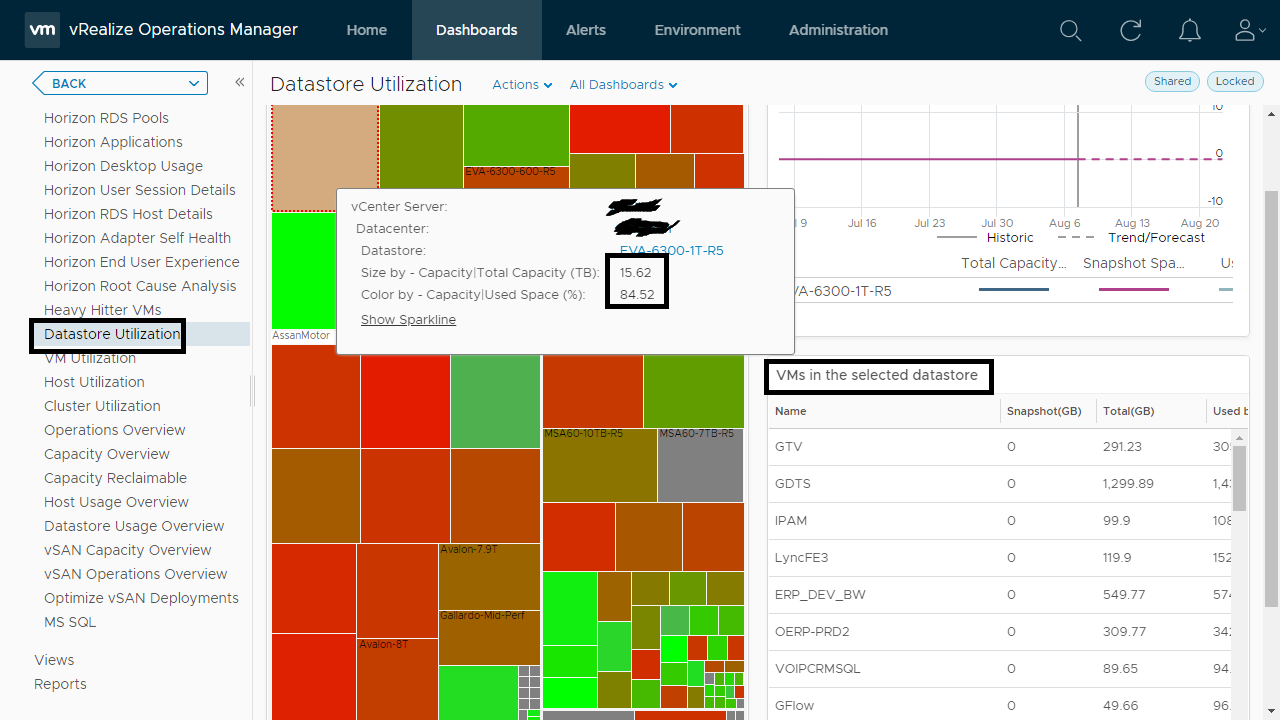Click the search magnifier icon
The width and height of the screenshot is (1281, 720).
[x=1070, y=30]
